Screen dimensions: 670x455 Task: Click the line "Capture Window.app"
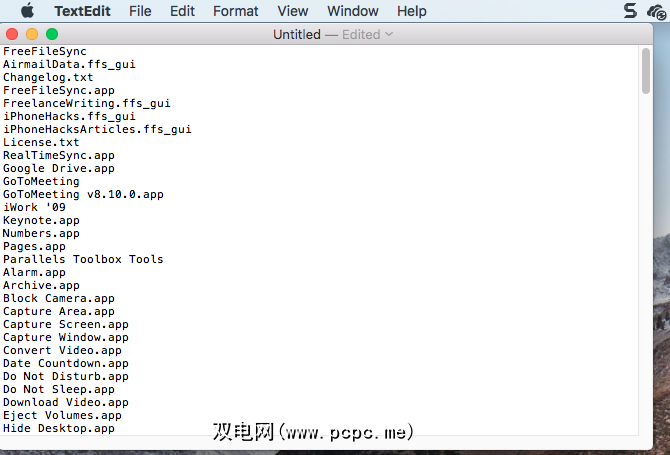tap(66, 338)
